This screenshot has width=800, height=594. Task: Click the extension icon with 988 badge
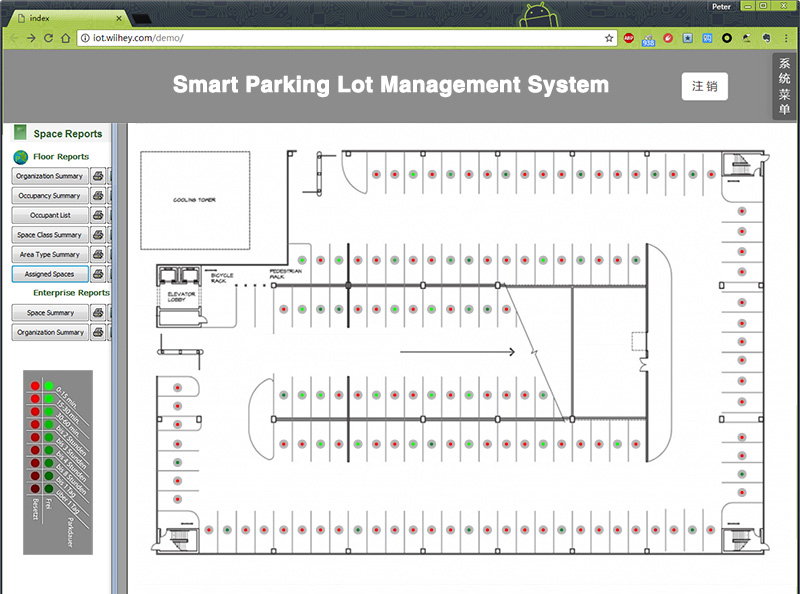pos(648,40)
